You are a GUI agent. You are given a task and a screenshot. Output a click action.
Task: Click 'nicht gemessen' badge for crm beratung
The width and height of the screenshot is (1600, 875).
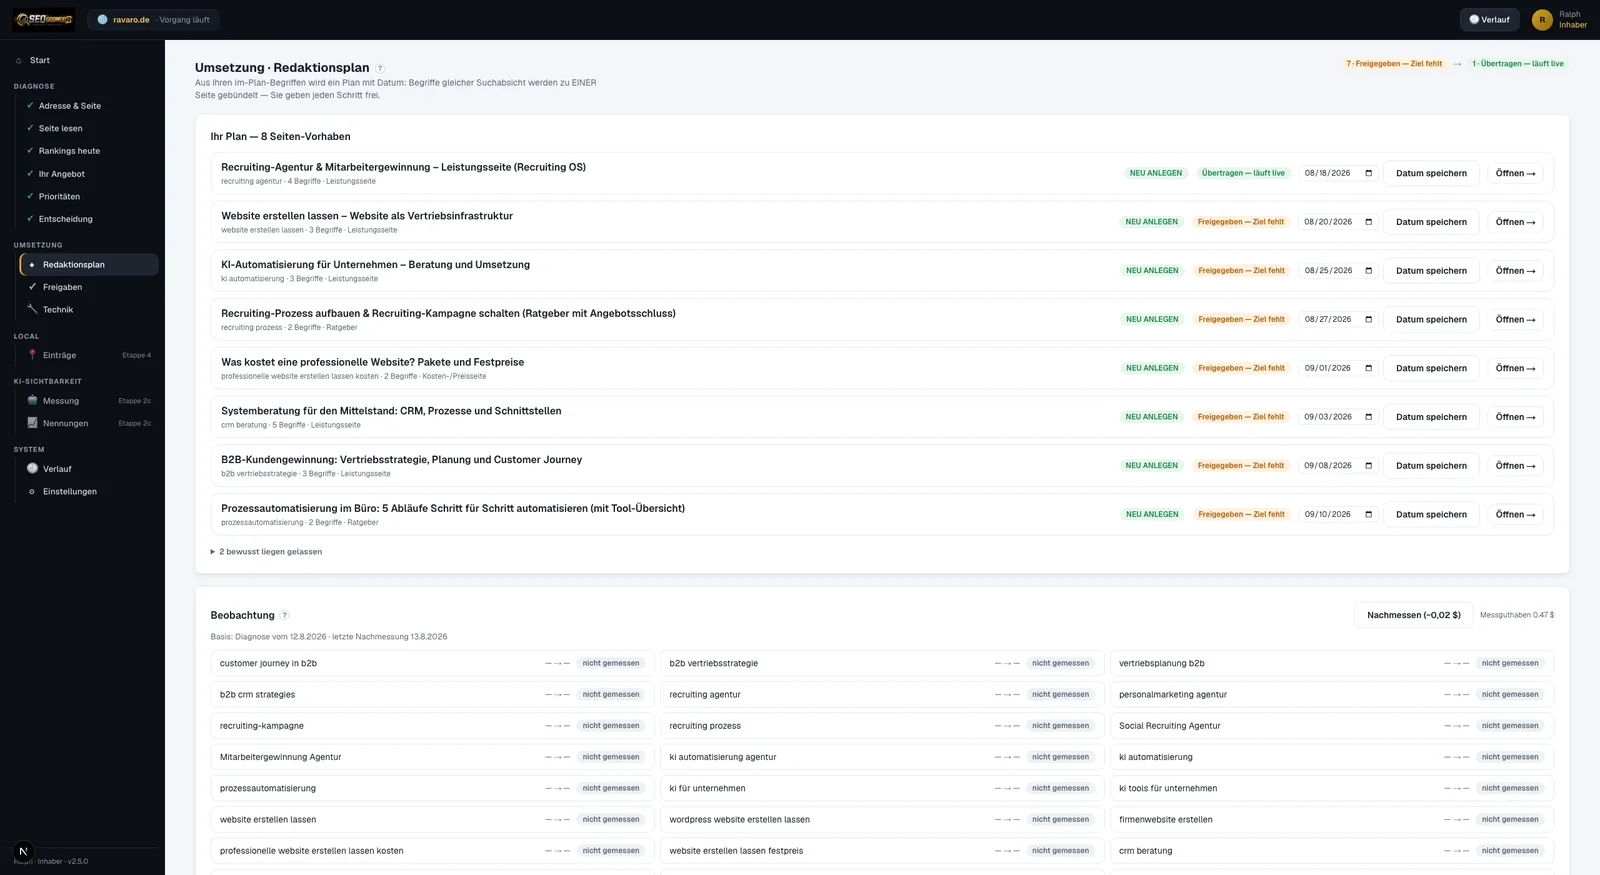coord(1510,850)
